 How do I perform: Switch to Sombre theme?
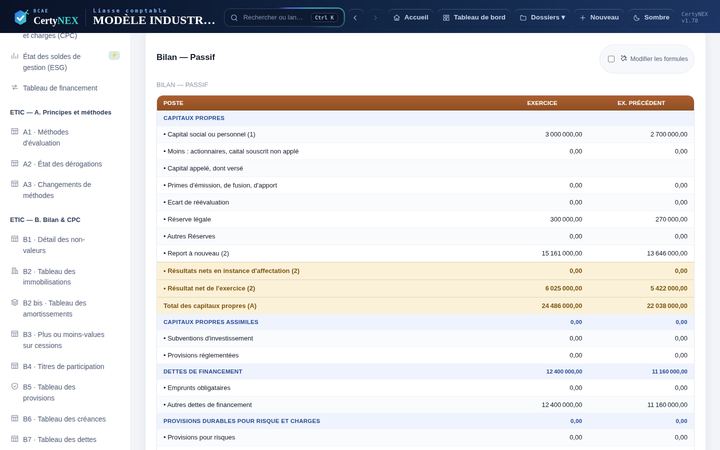tap(651, 17)
